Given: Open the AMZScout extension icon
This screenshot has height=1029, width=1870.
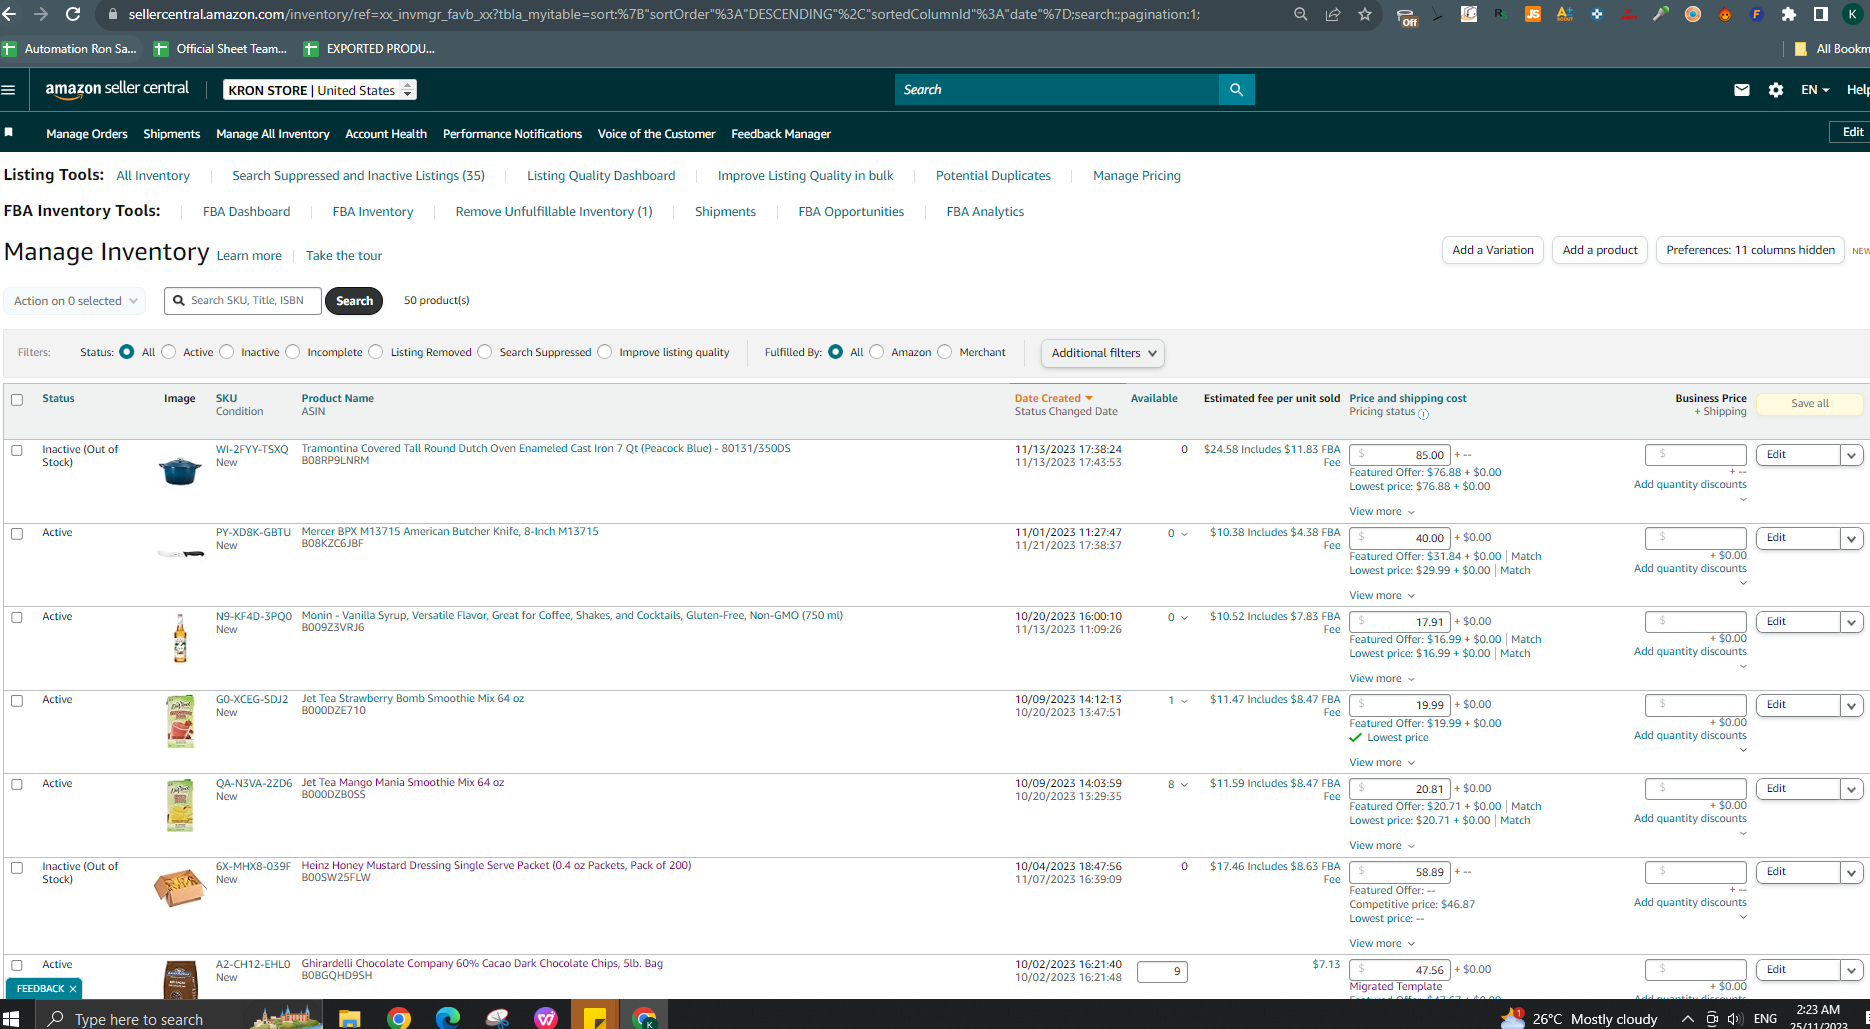Looking at the screenshot, I should 1564,14.
